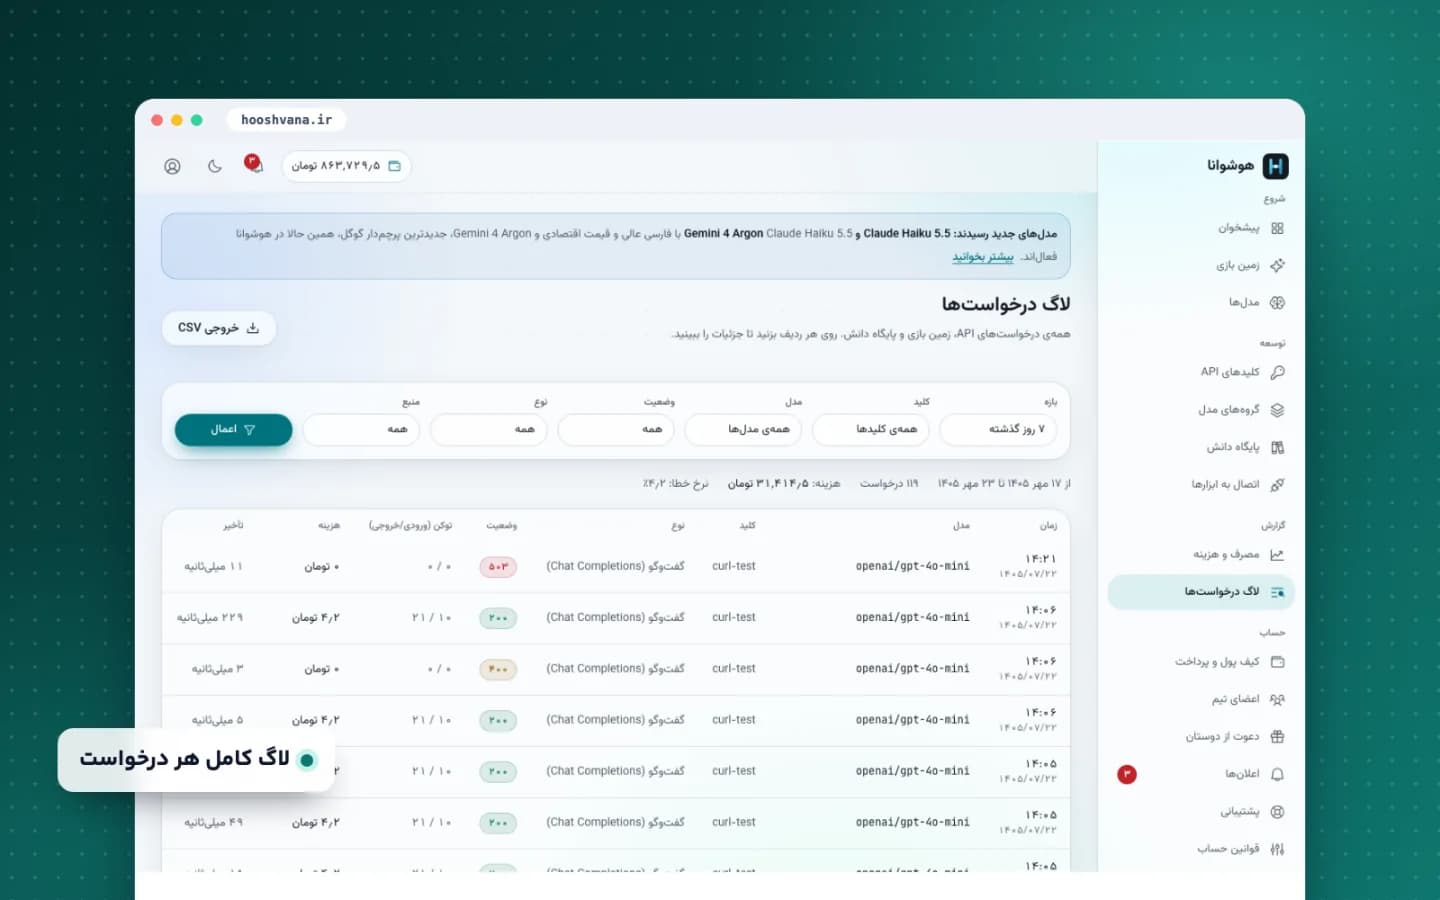This screenshot has width=1440, height=900.
Task: Open the کیف پول و پرداخت wallet icon
Action: pos(1277,661)
